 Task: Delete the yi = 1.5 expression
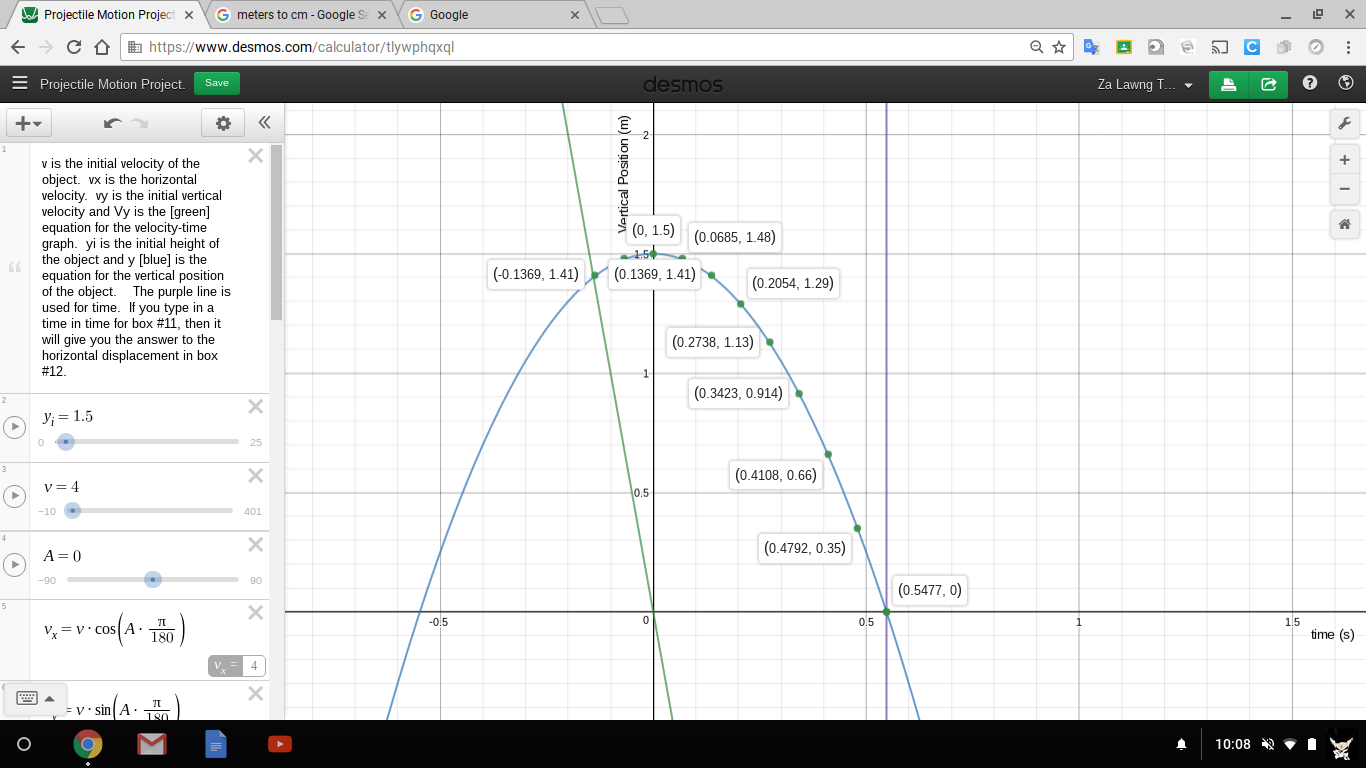point(256,406)
